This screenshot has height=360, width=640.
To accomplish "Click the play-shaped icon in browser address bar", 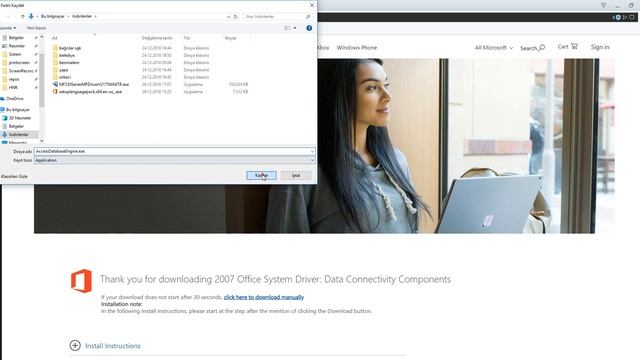I will click(624, 17).
